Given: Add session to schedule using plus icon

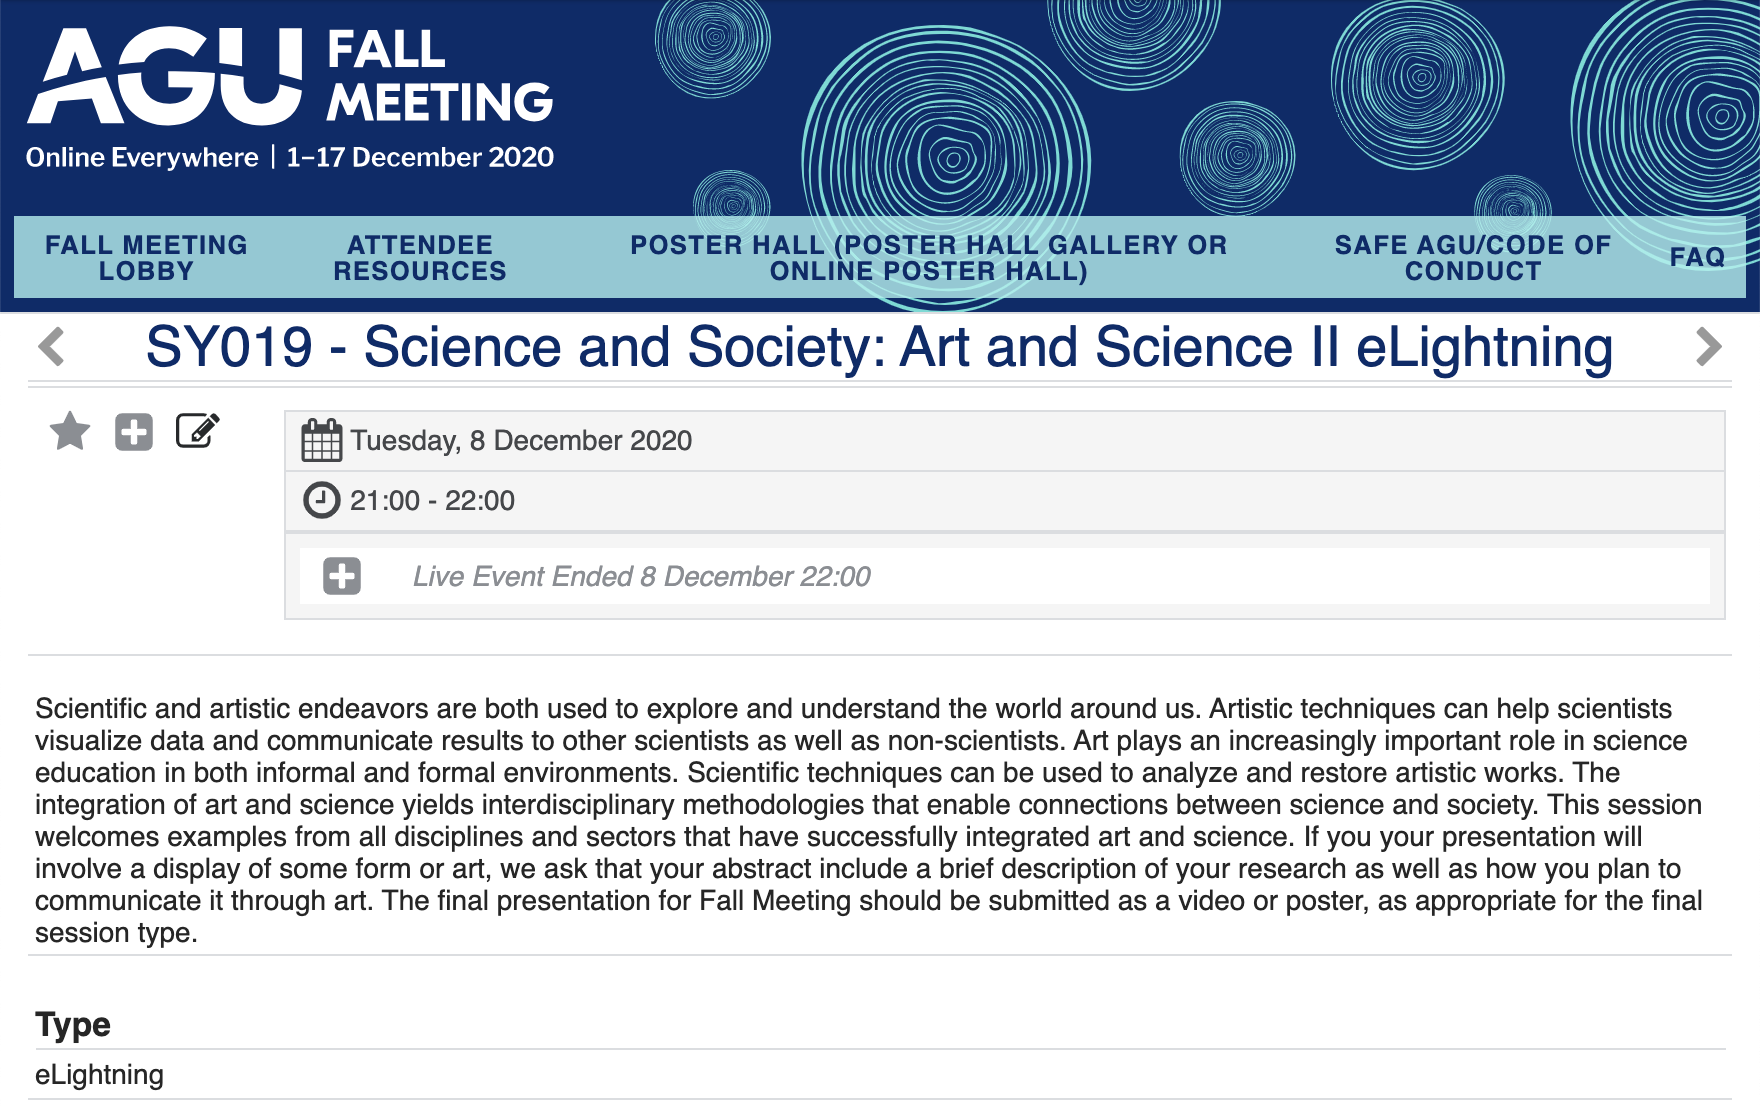Looking at the screenshot, I should (x=134, y=432).
